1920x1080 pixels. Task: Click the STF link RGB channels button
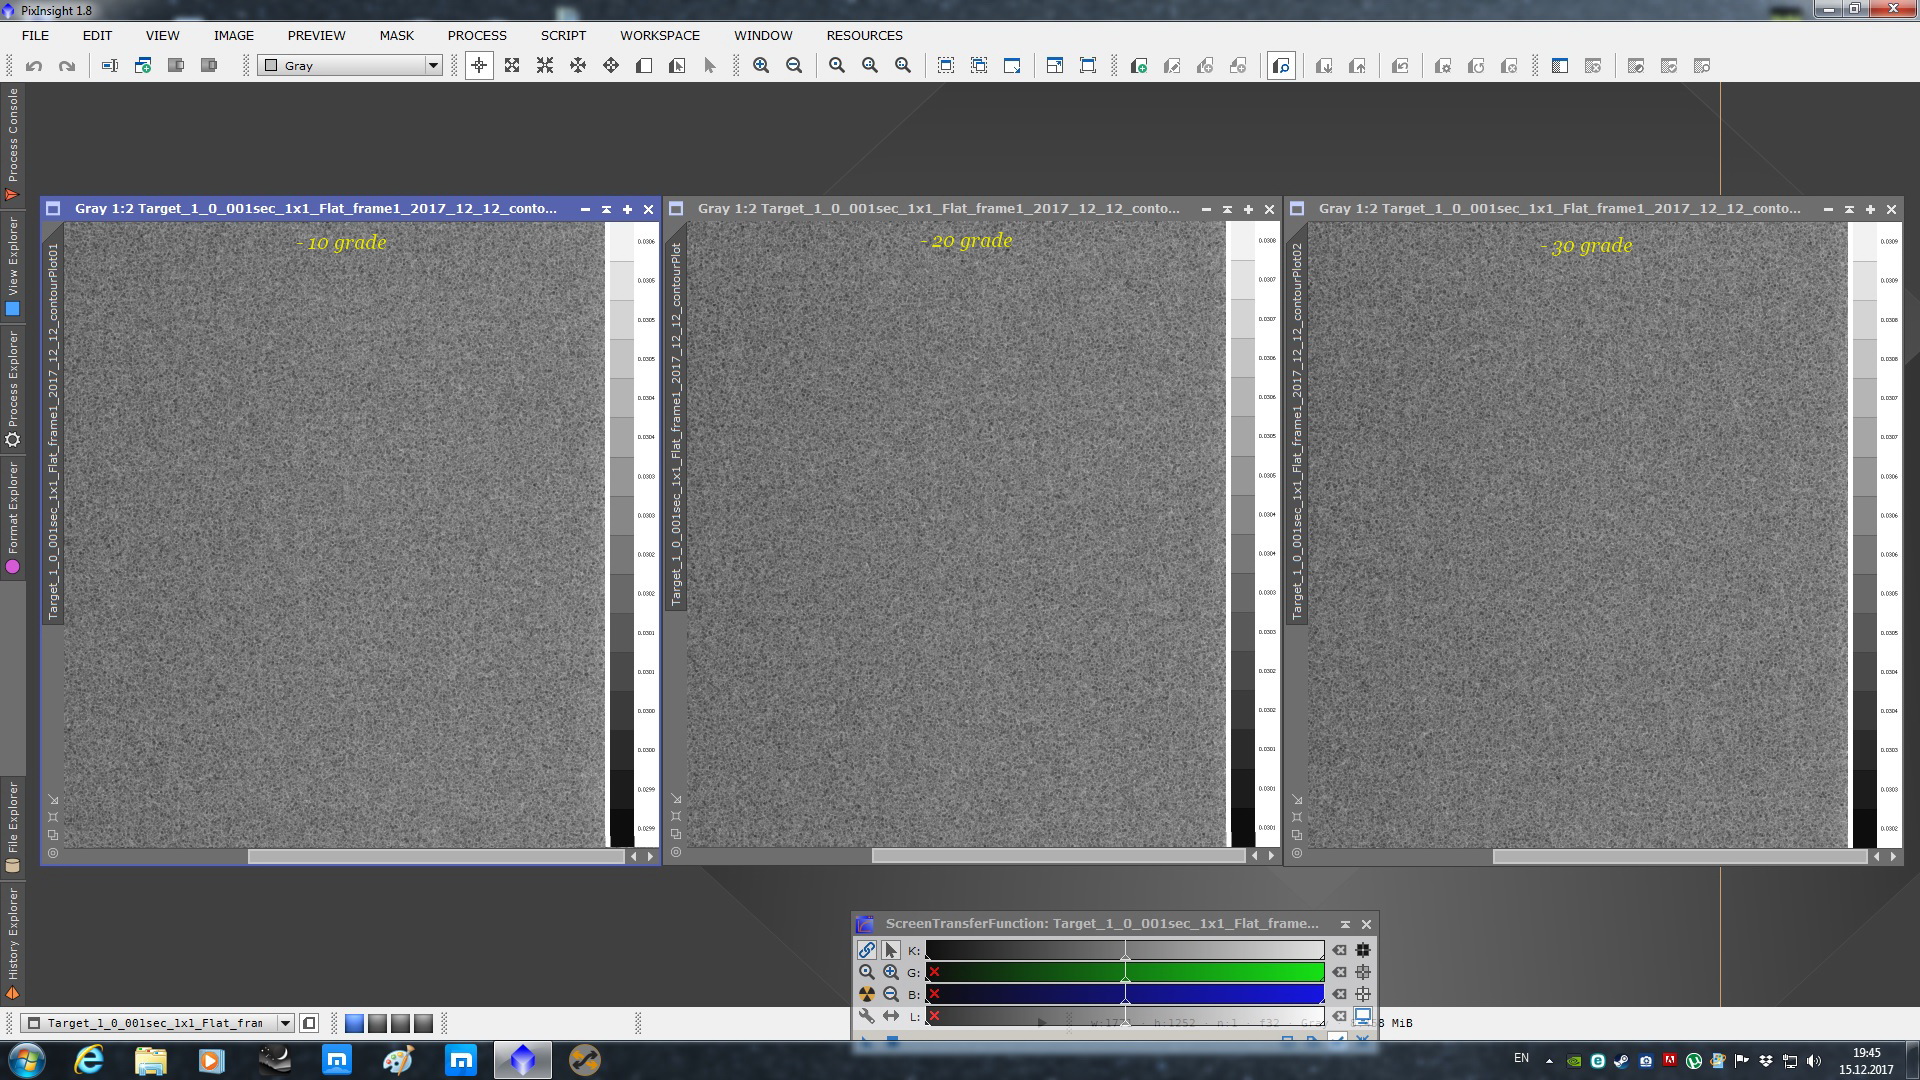pyautogui.click(x=866, y=950)
